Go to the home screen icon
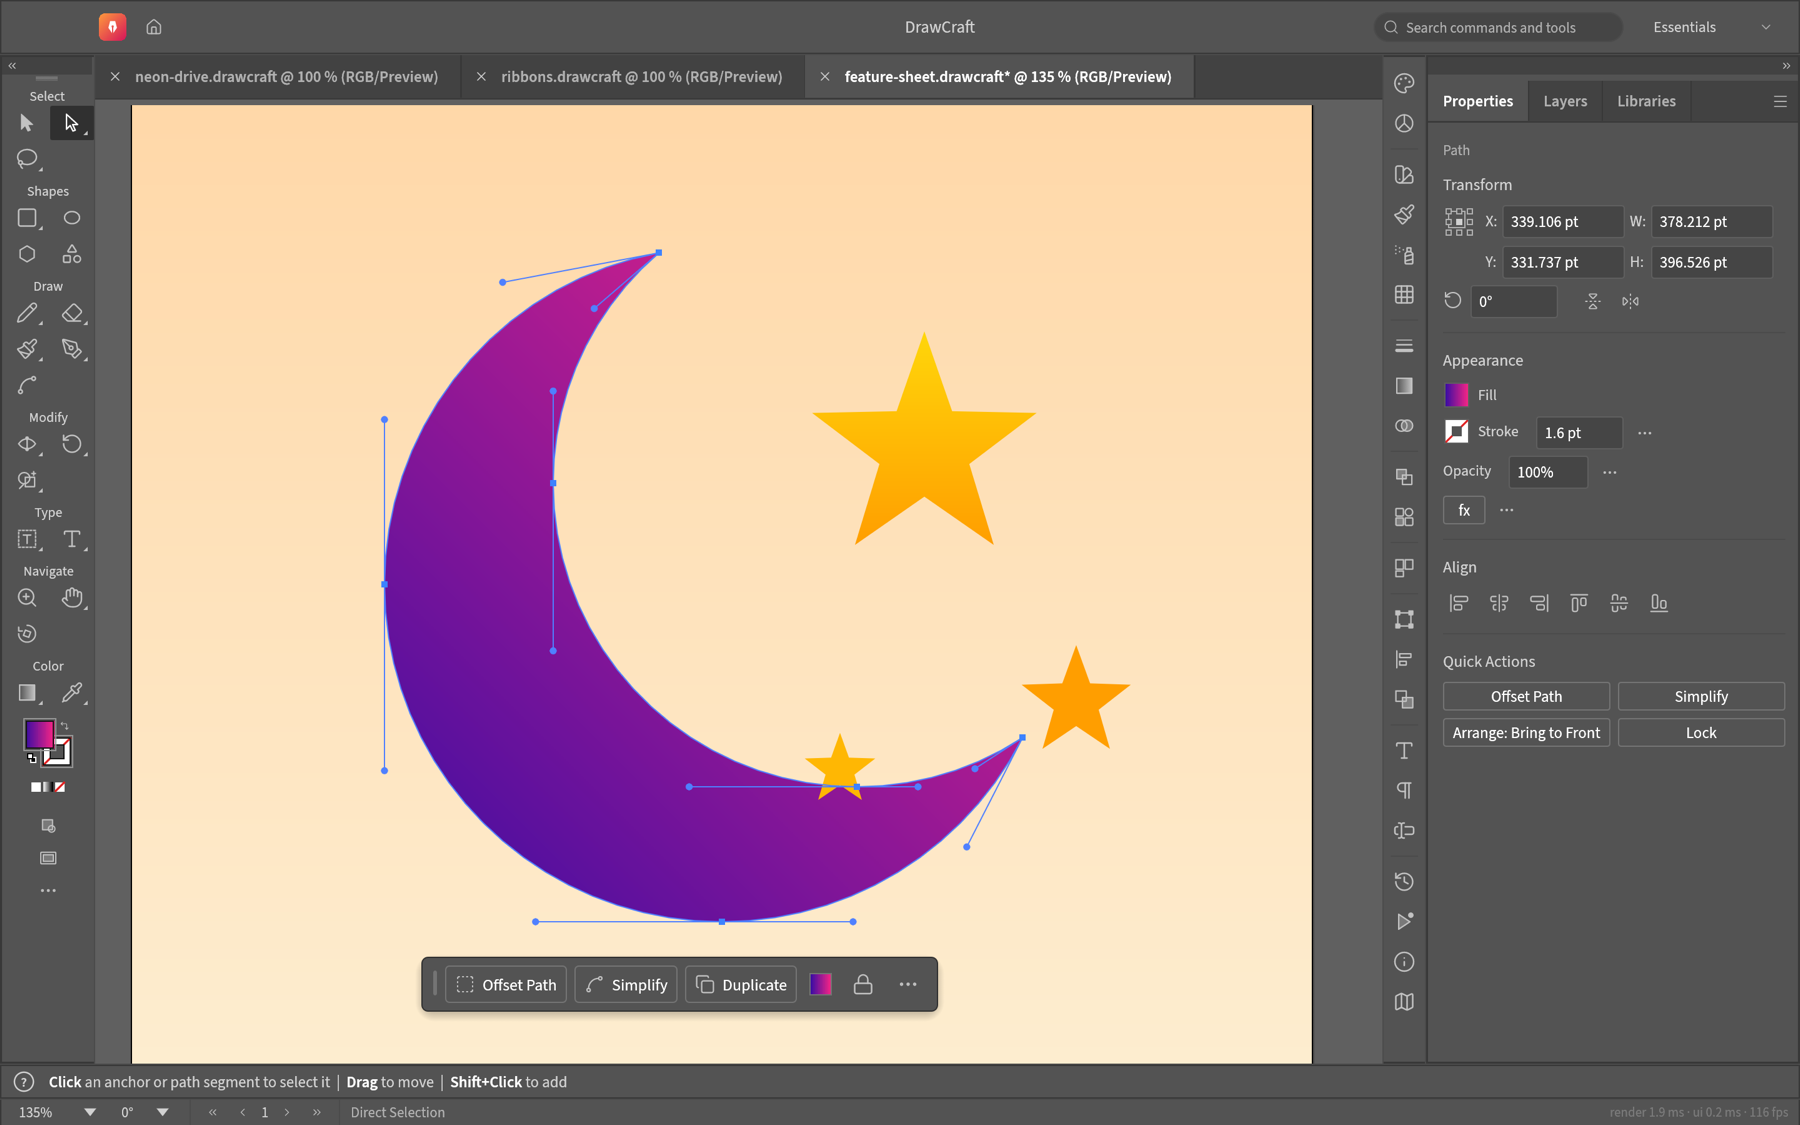Viewport: 1800px width, 1125px height. [x=154, y=27]
